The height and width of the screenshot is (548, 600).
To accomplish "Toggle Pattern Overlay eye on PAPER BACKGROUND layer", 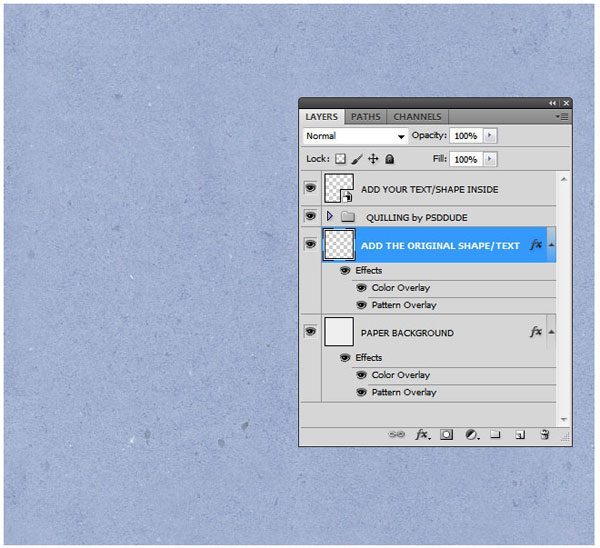I will pyautogui.click(x=361, y=392).
